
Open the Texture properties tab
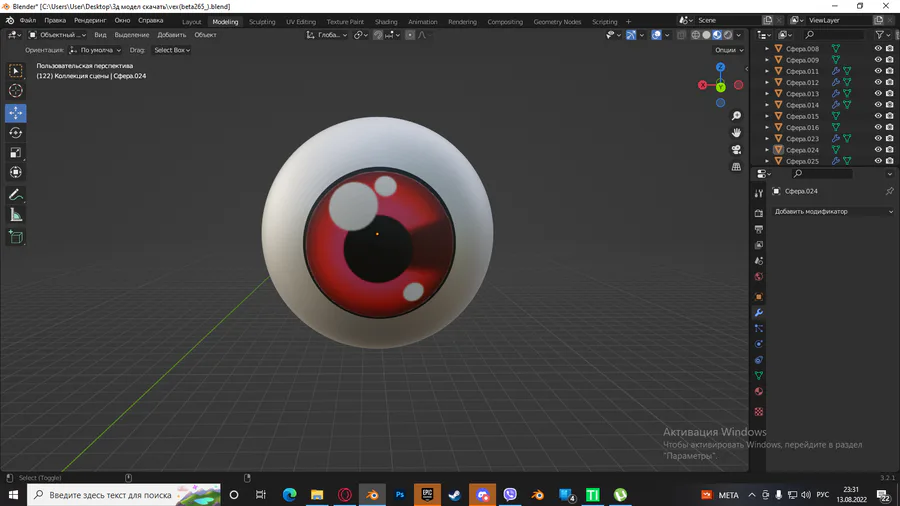pyautogui.click(x=759, y=411)
